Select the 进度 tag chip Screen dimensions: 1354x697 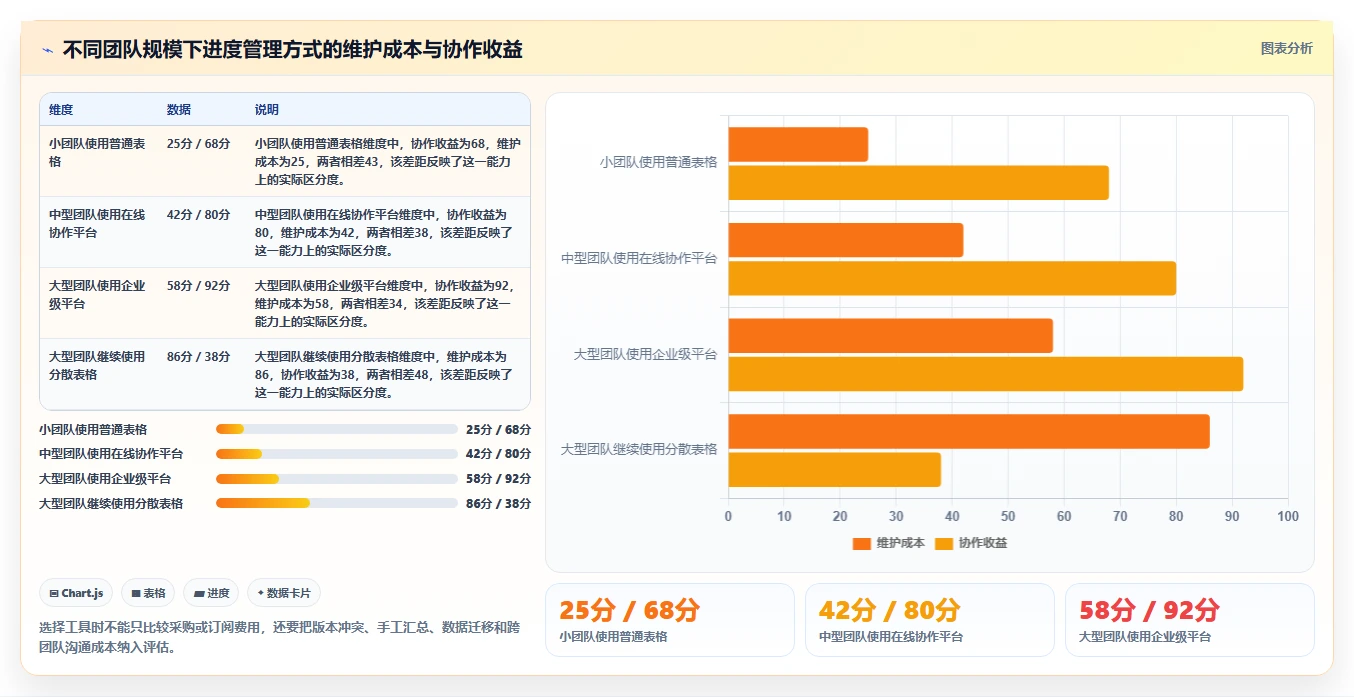click(212, 593)
